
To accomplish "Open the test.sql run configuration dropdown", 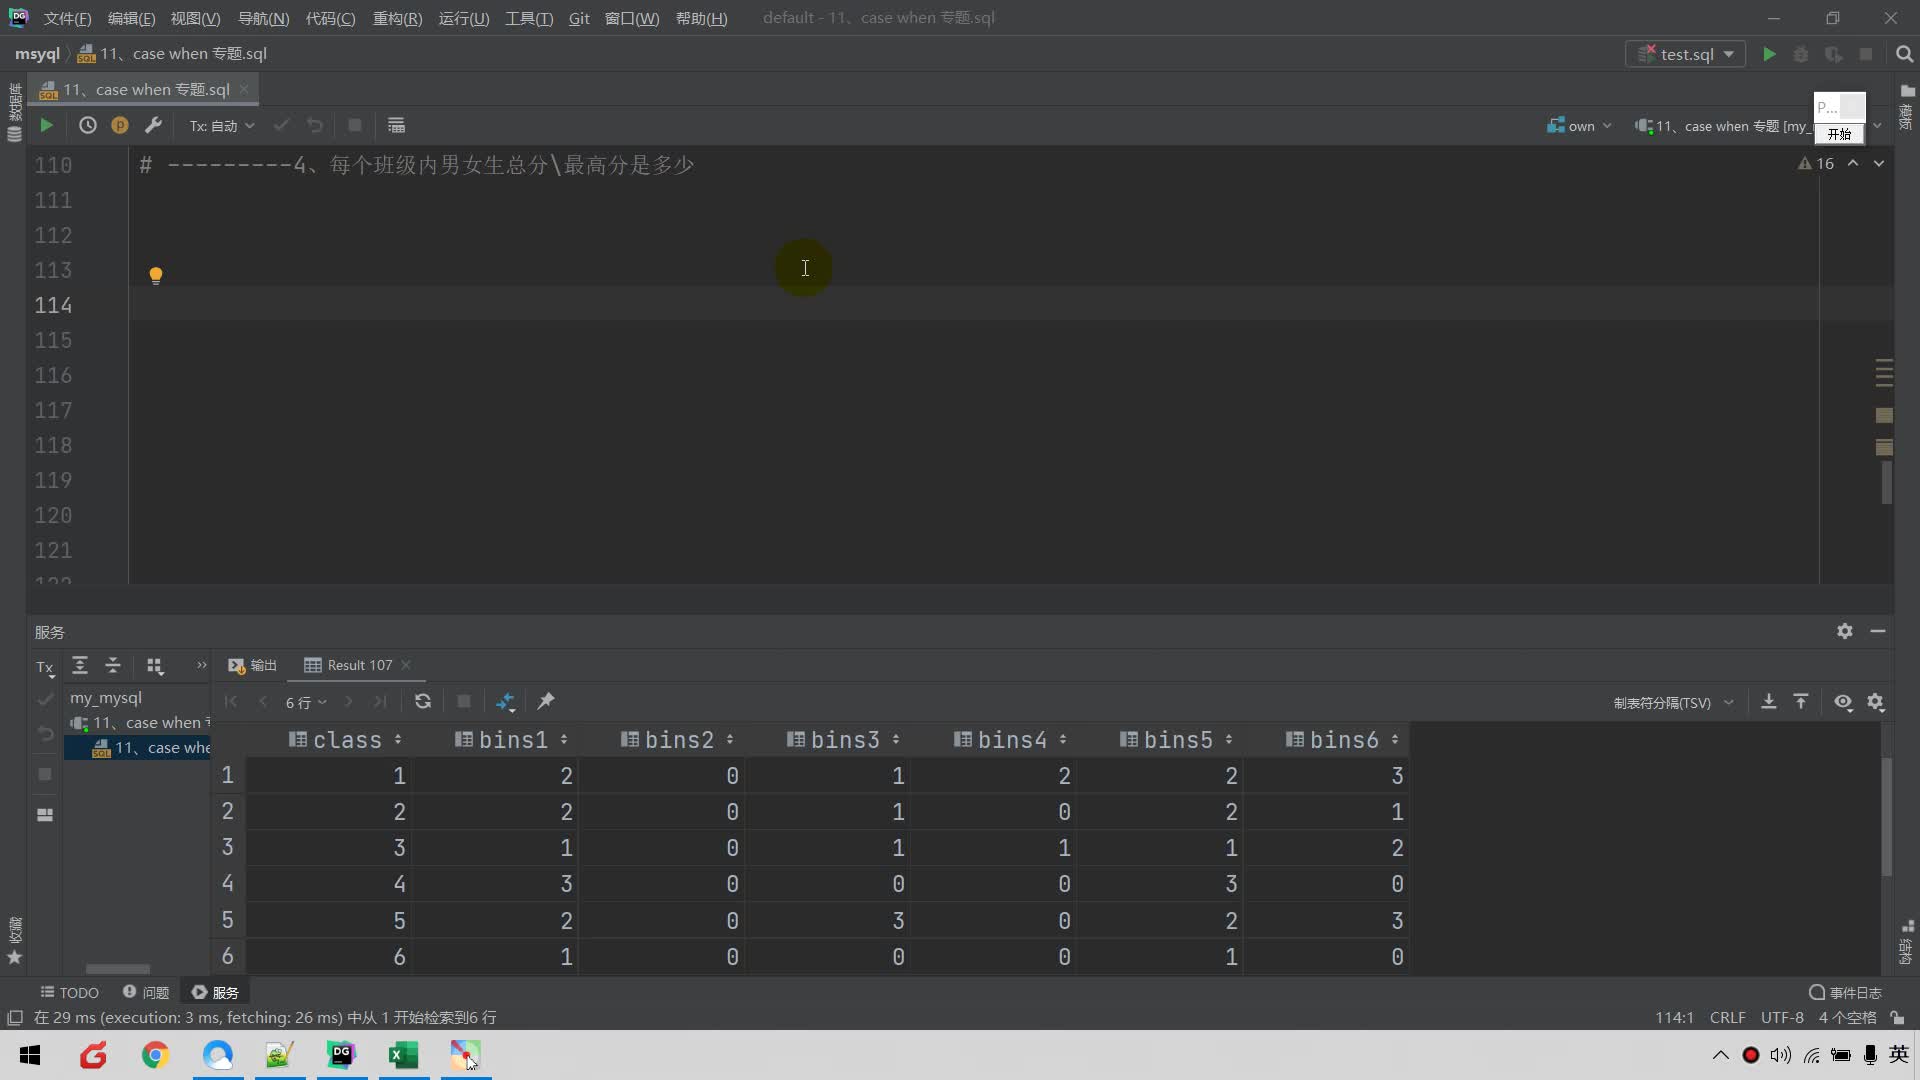I will click(1685, 54).
